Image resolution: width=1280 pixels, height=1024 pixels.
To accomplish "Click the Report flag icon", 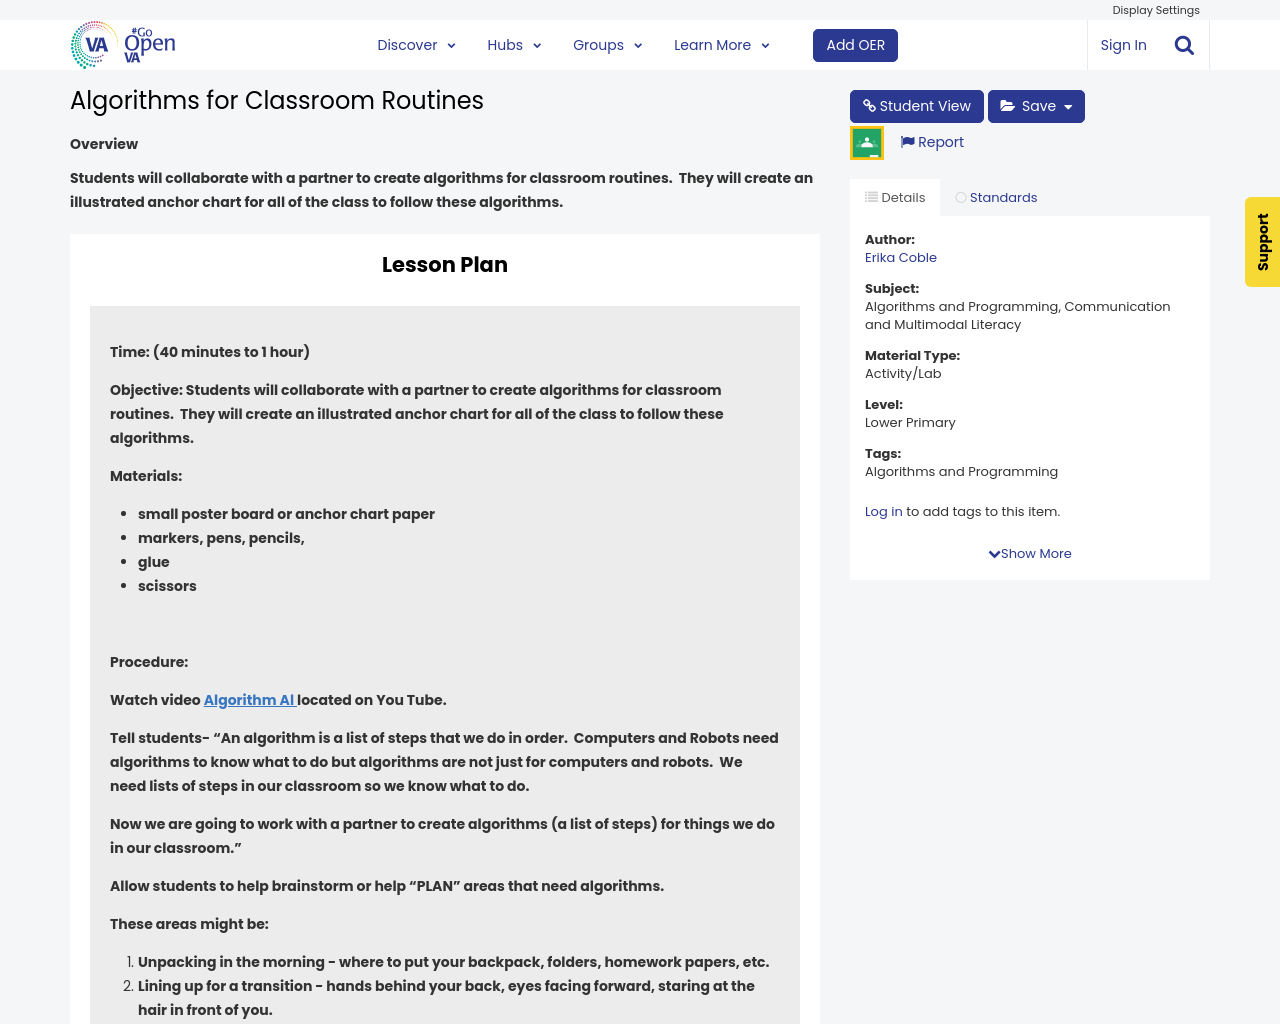I will coord(907,142).
